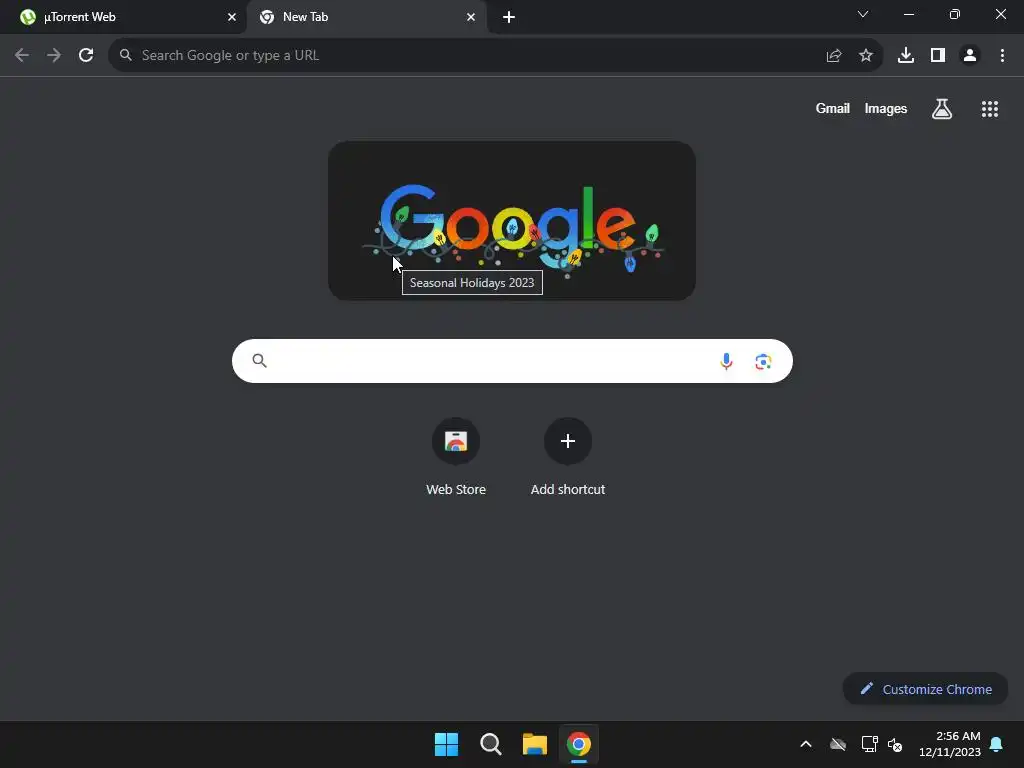The image size is (1024, 768).
Task: Select the New Tab tab
Action: (x=366, y=17)
